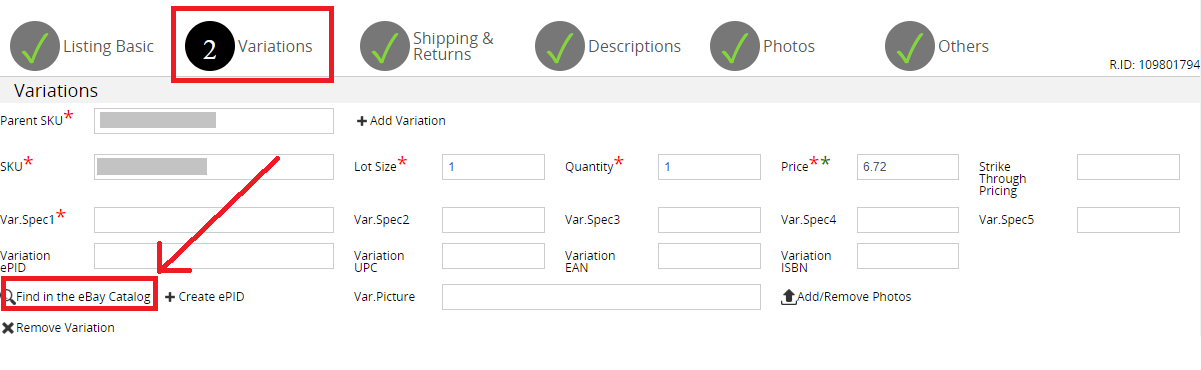Click the plus icon for Add Variation
Screen dimensions: 1201x370
362,121
